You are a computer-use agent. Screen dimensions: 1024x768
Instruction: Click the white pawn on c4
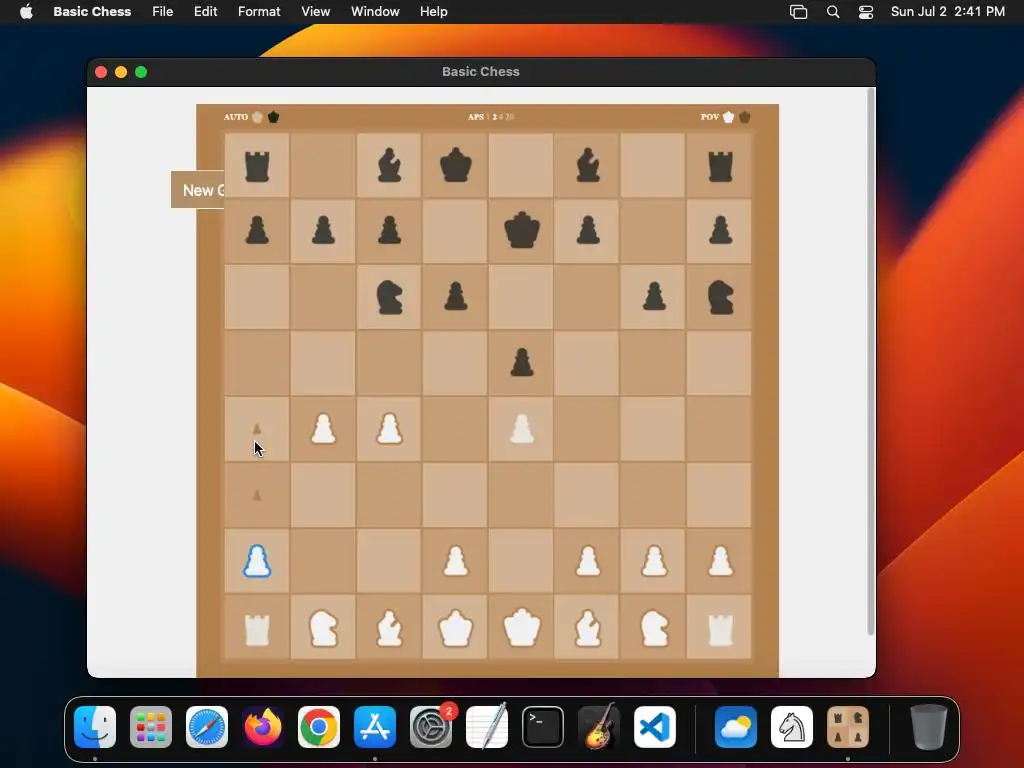[x=389, y=429]
